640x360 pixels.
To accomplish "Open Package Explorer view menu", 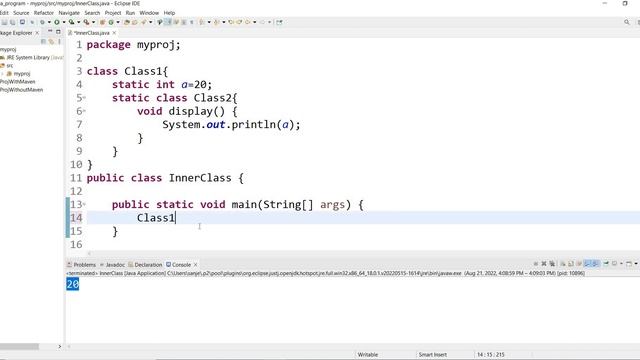I will 60,41.
